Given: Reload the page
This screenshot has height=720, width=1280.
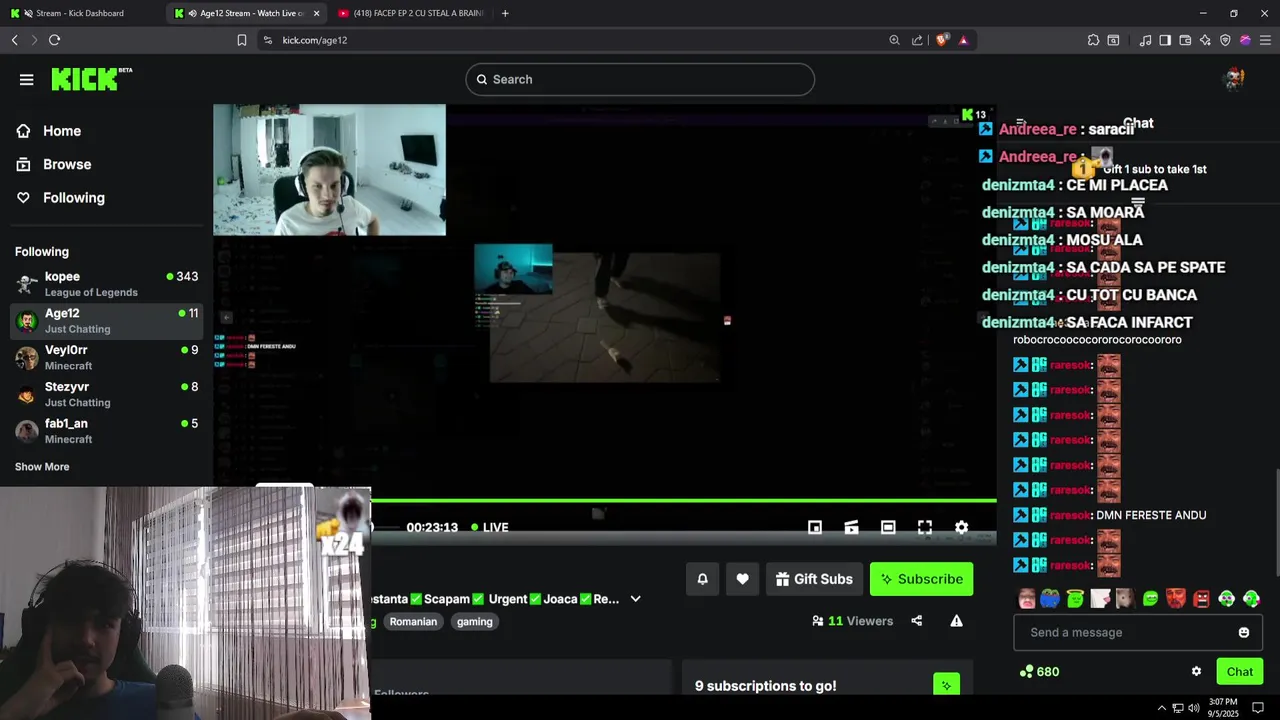Looking at the screenshot, I should pyautogui.click(x=54, y=40).
